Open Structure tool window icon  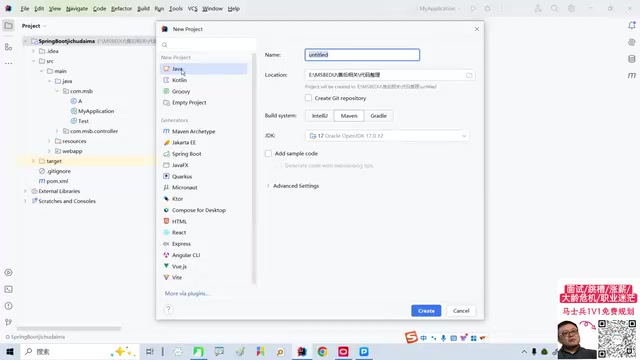[8, 47]
